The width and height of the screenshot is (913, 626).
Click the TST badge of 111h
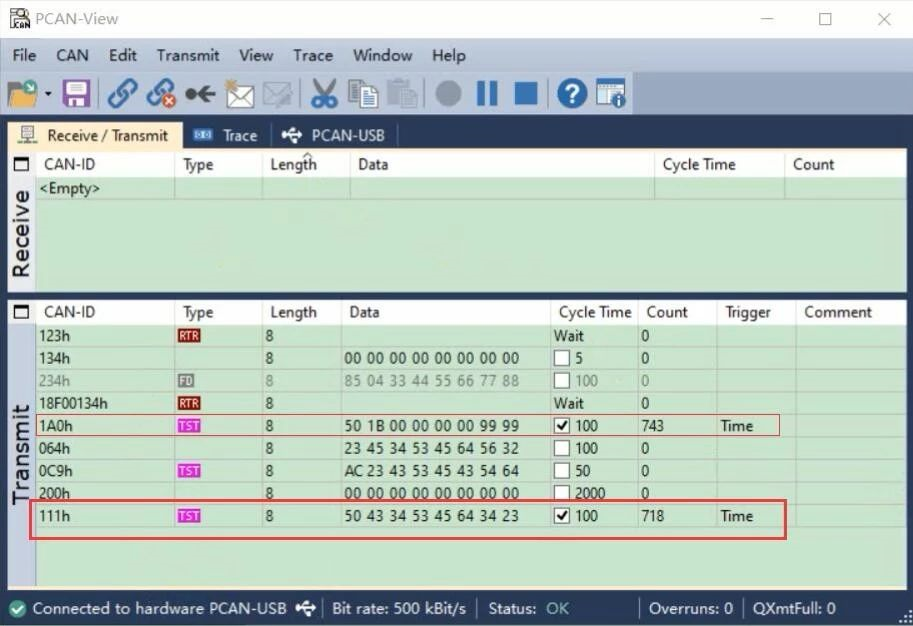coord(189,516)
